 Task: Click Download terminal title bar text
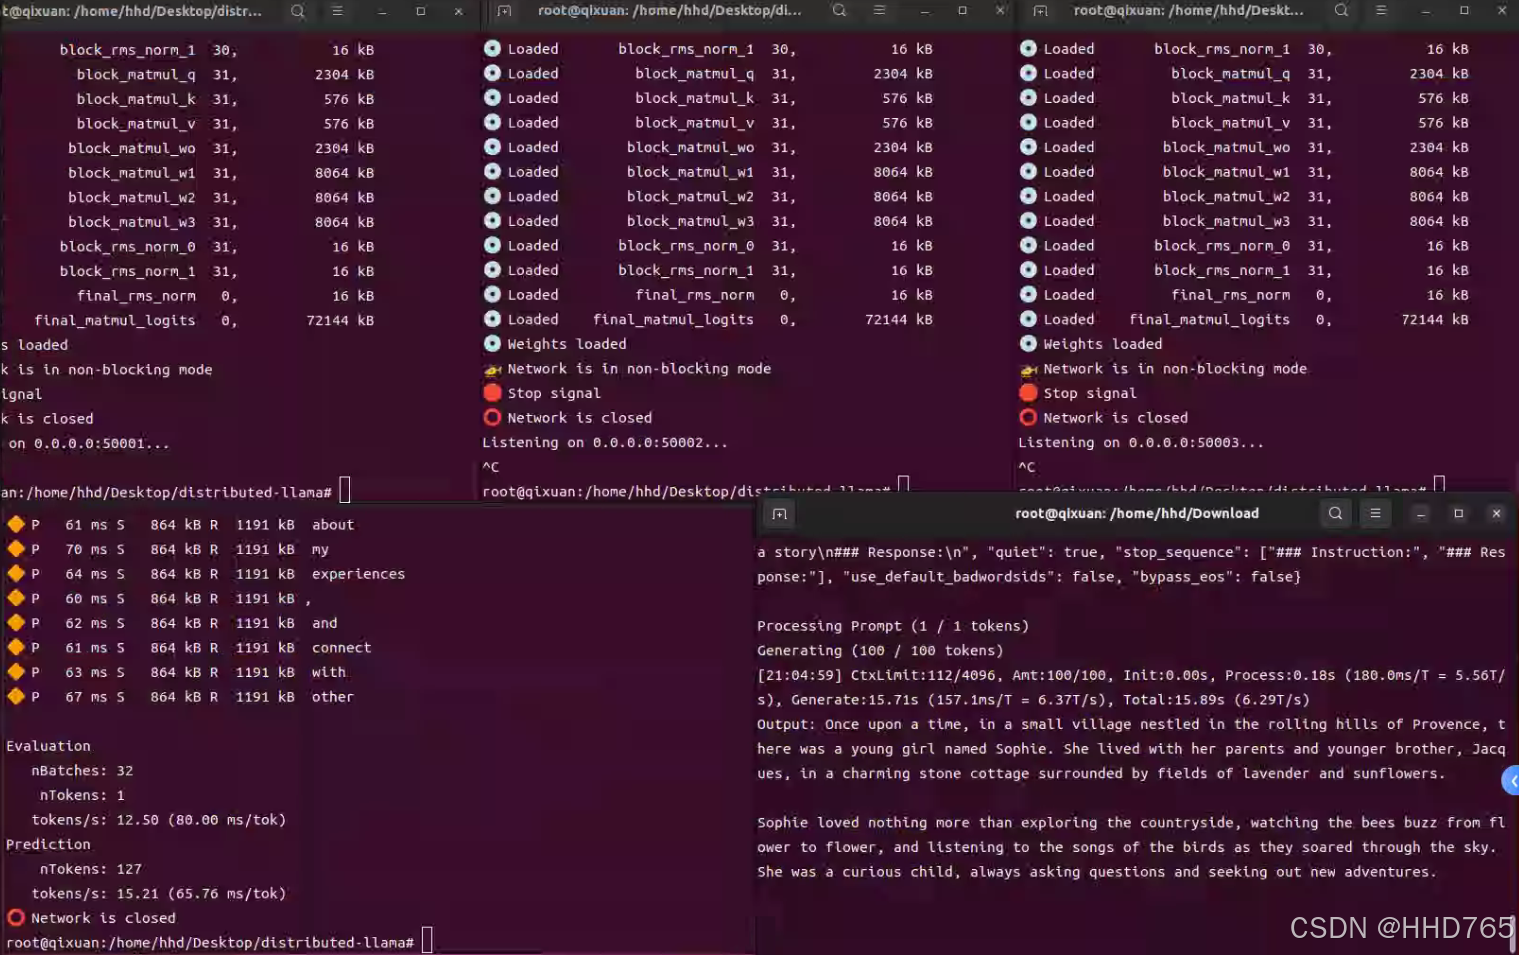[x=1137, y=513]
